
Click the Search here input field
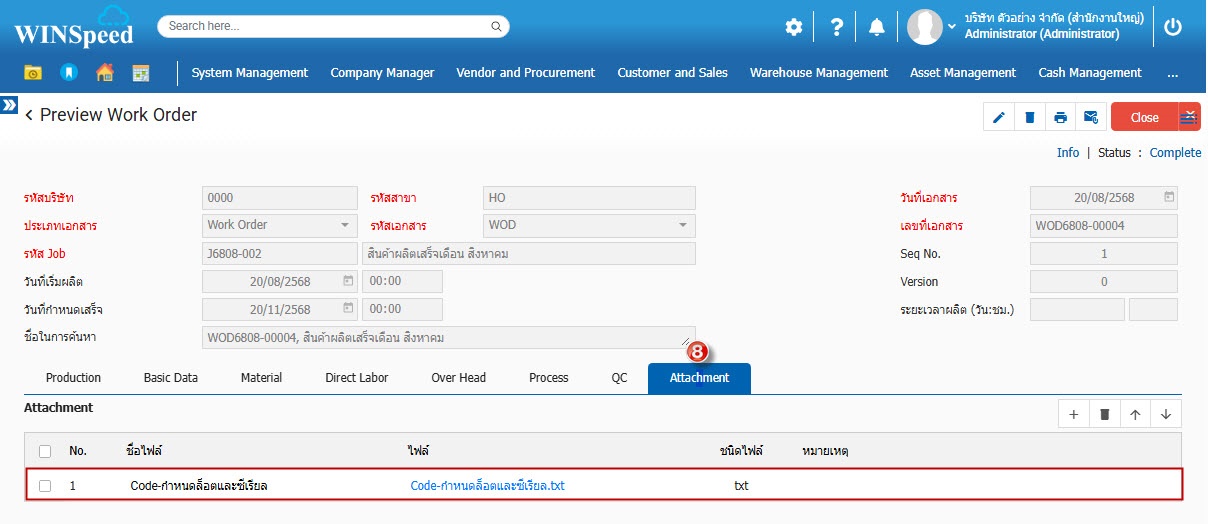tap(333, 26)
